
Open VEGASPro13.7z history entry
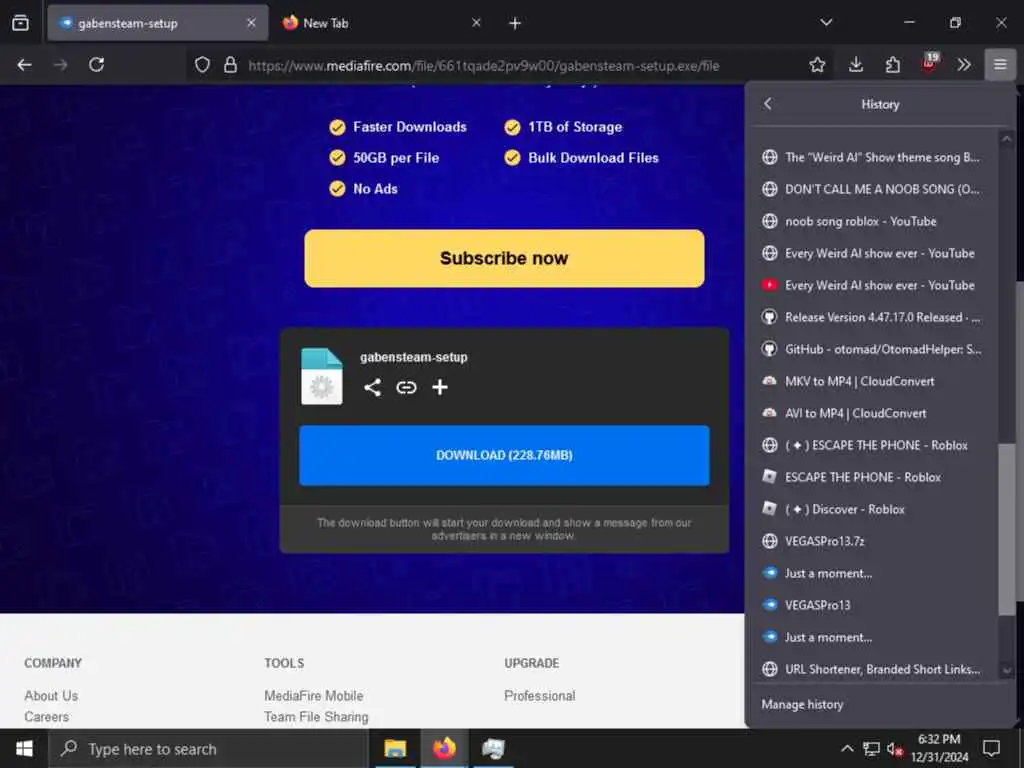point(875,541)
